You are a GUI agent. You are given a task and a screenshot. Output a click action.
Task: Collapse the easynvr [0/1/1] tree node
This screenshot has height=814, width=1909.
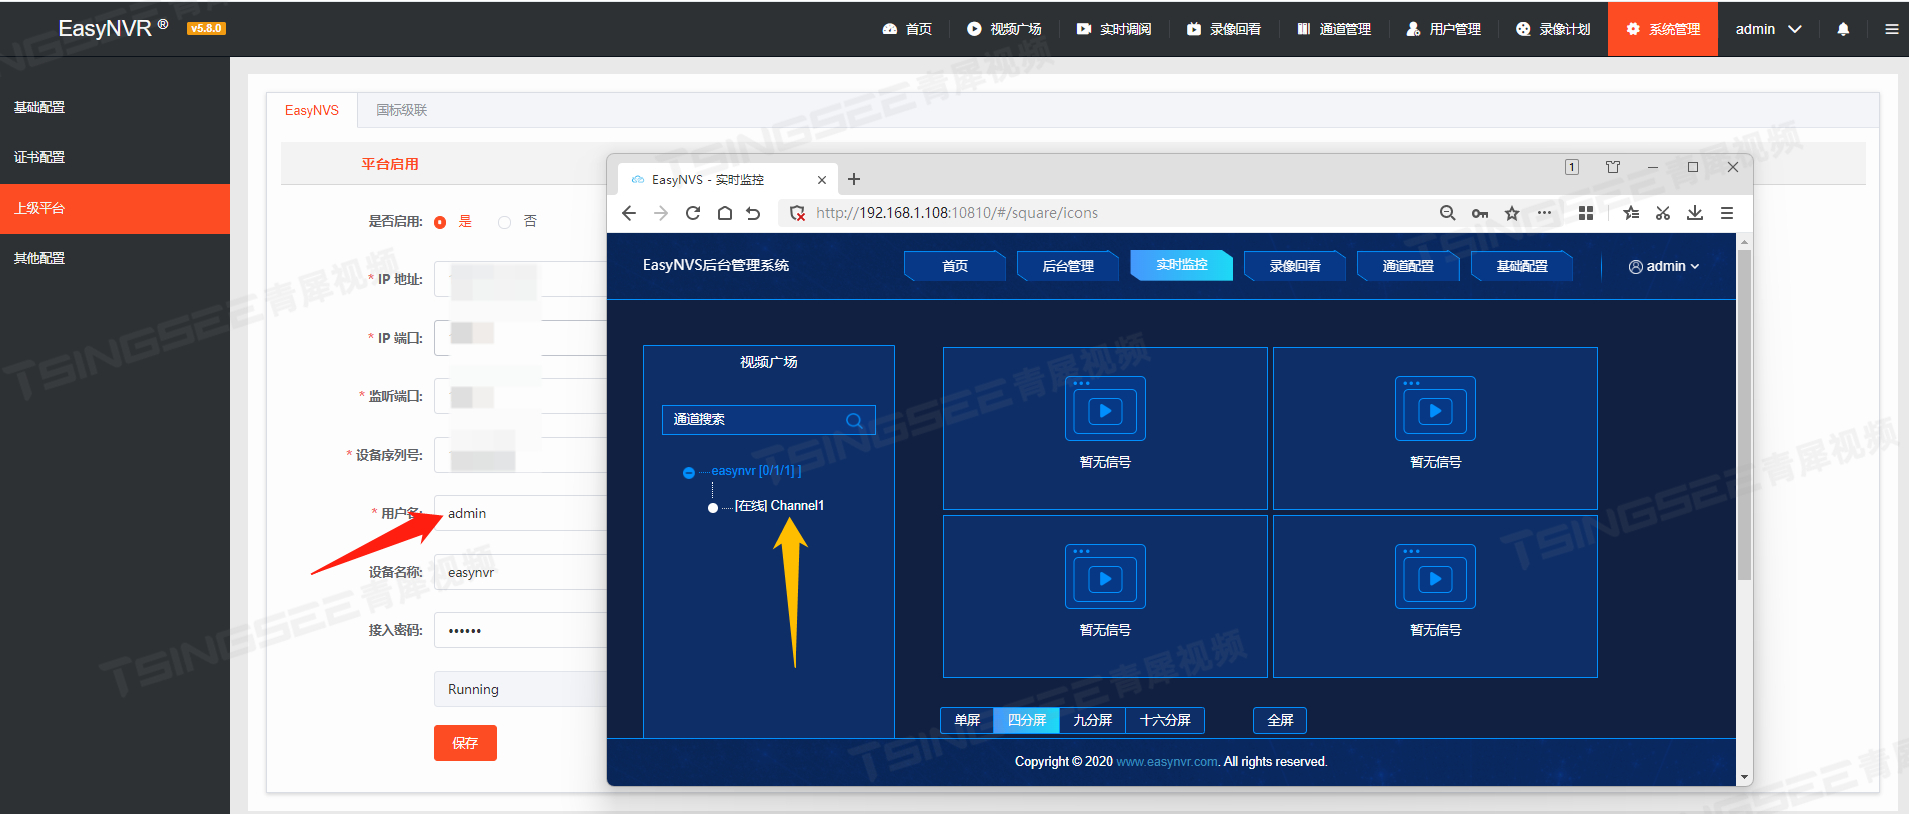pyautogui.click(x=689, y=473)
